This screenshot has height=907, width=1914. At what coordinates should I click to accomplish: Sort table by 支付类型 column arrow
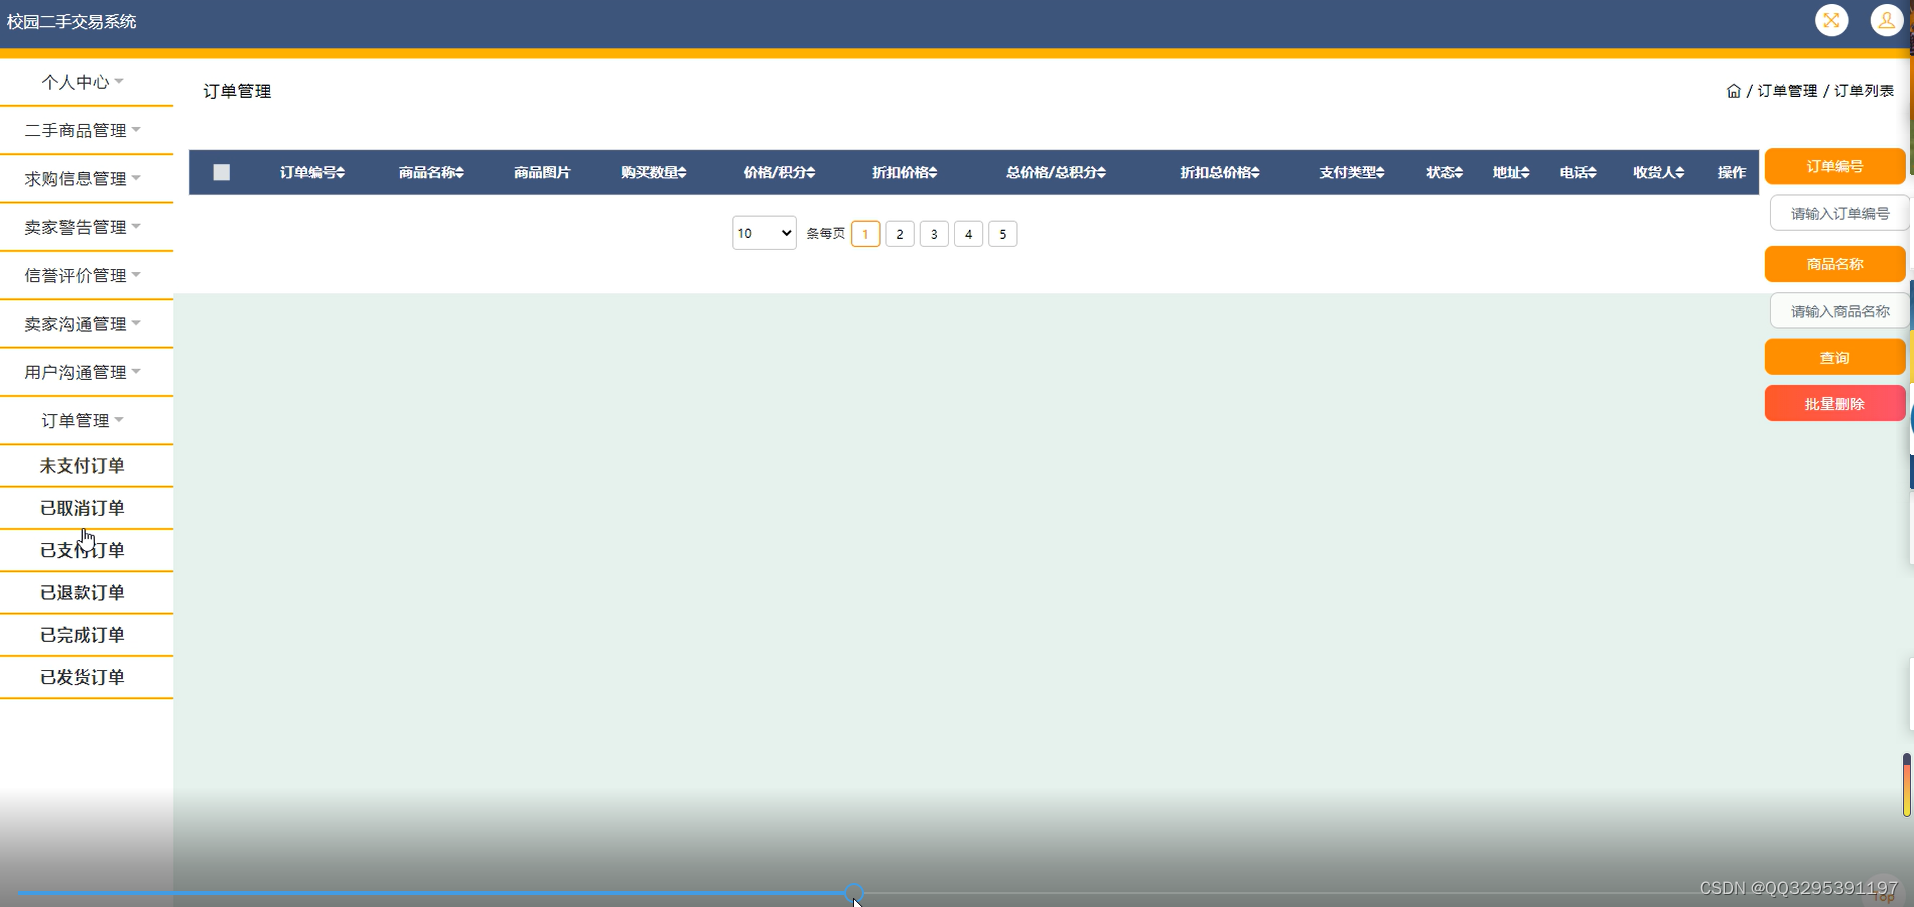(1380, 173)
